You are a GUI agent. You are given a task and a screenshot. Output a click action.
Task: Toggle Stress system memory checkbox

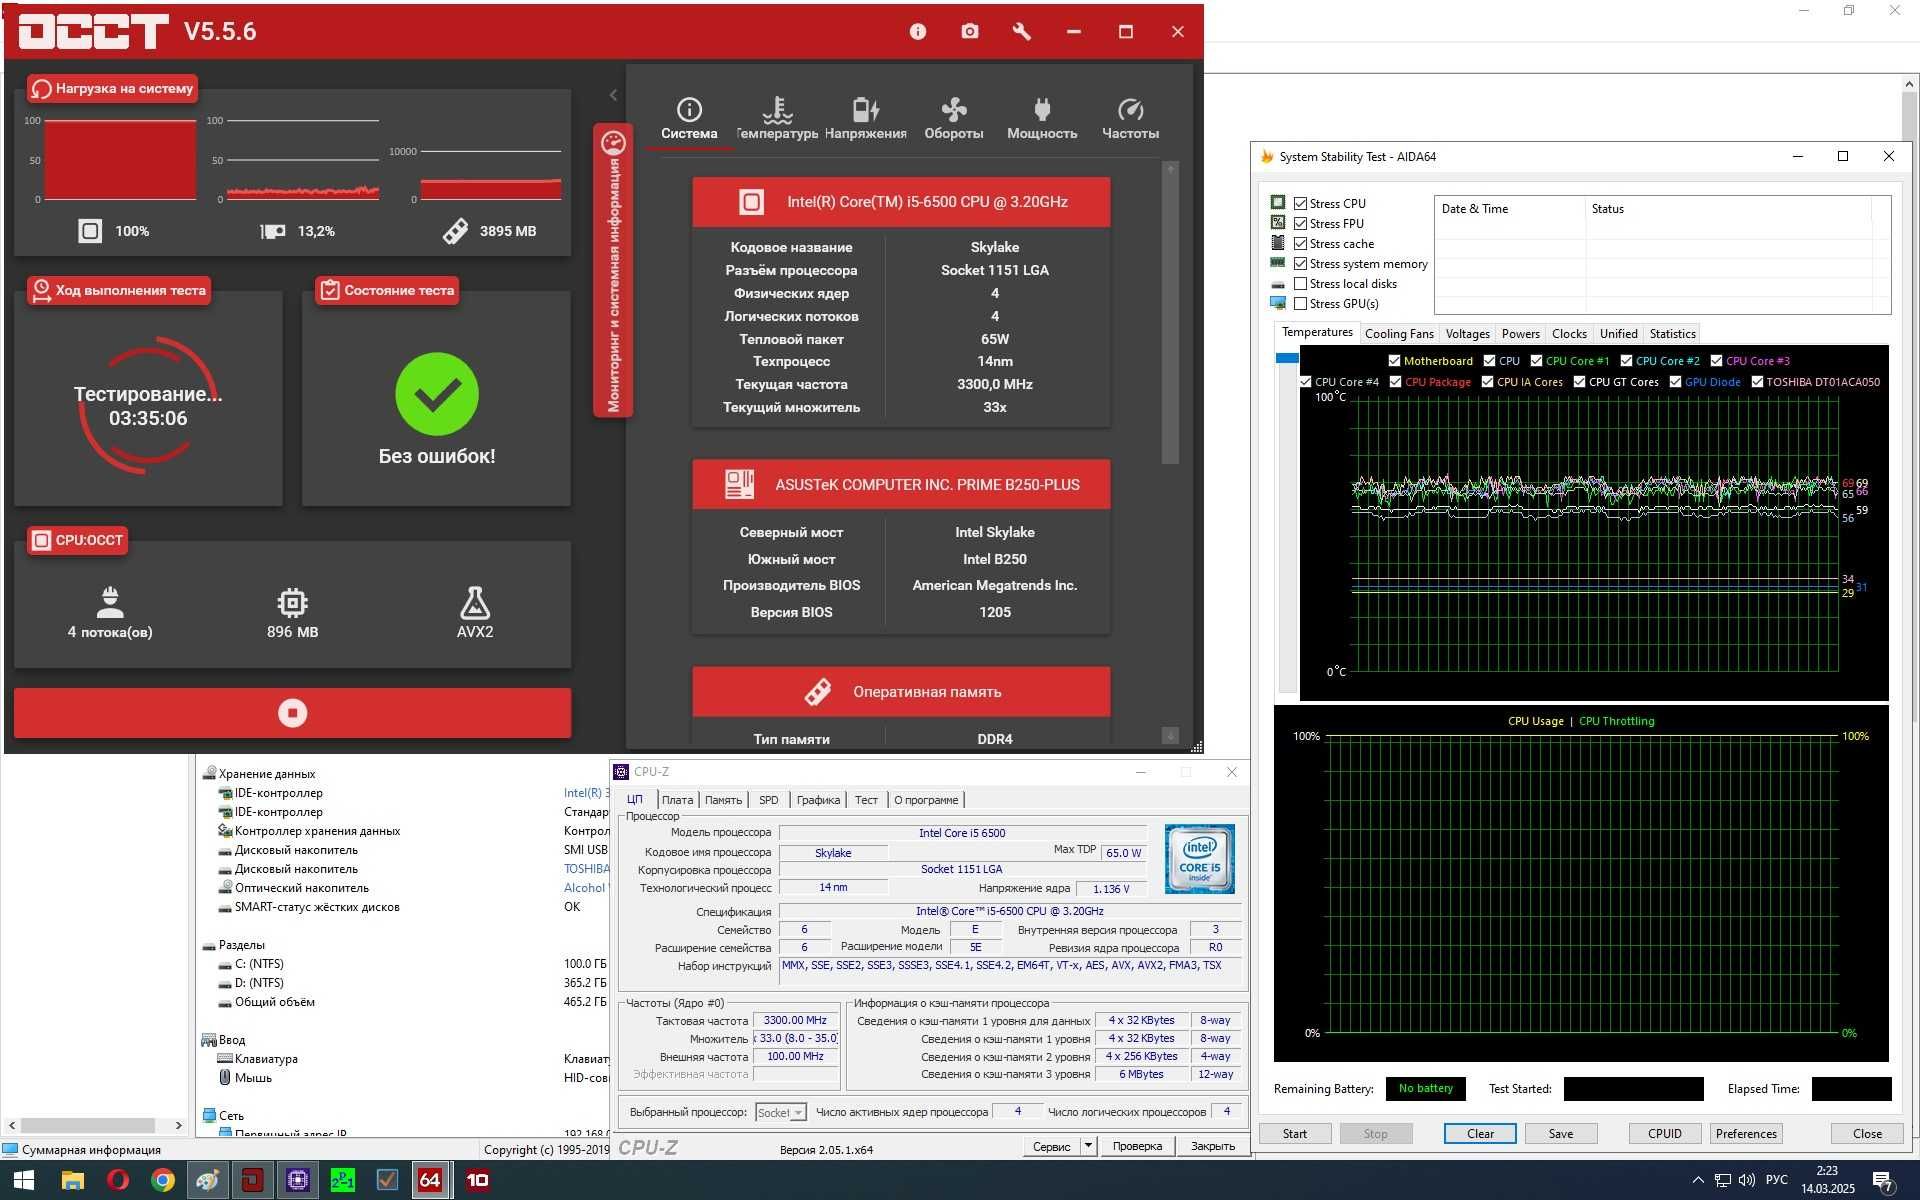pos(1300,263)
